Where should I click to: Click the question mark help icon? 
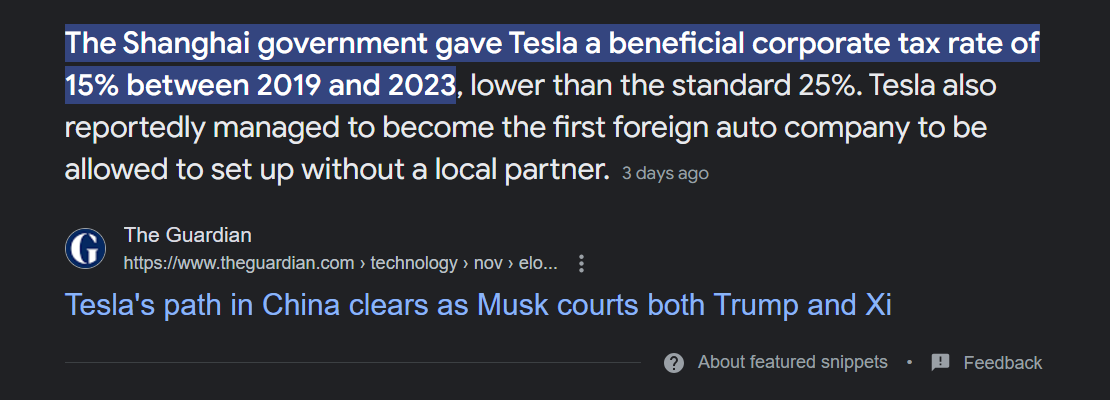tap(674, 363)
